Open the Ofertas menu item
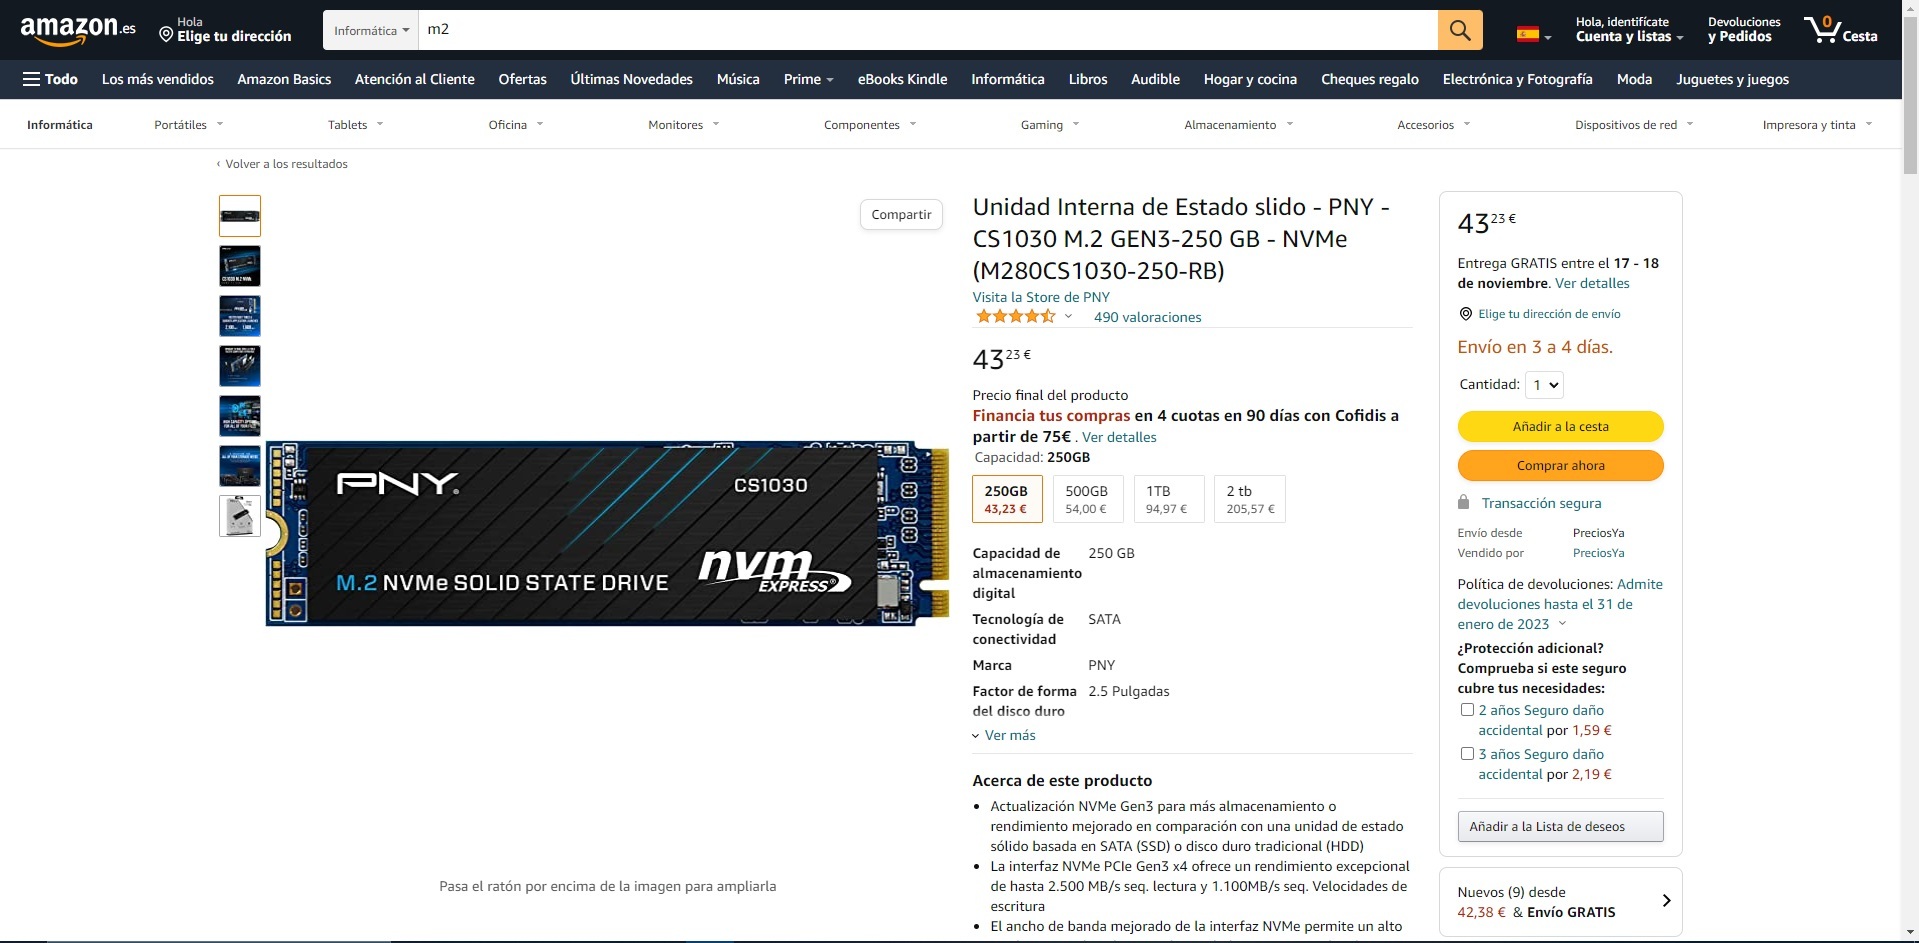Image resolution: width=1919 pixels, height=943 pixels. tap(522, 79)
